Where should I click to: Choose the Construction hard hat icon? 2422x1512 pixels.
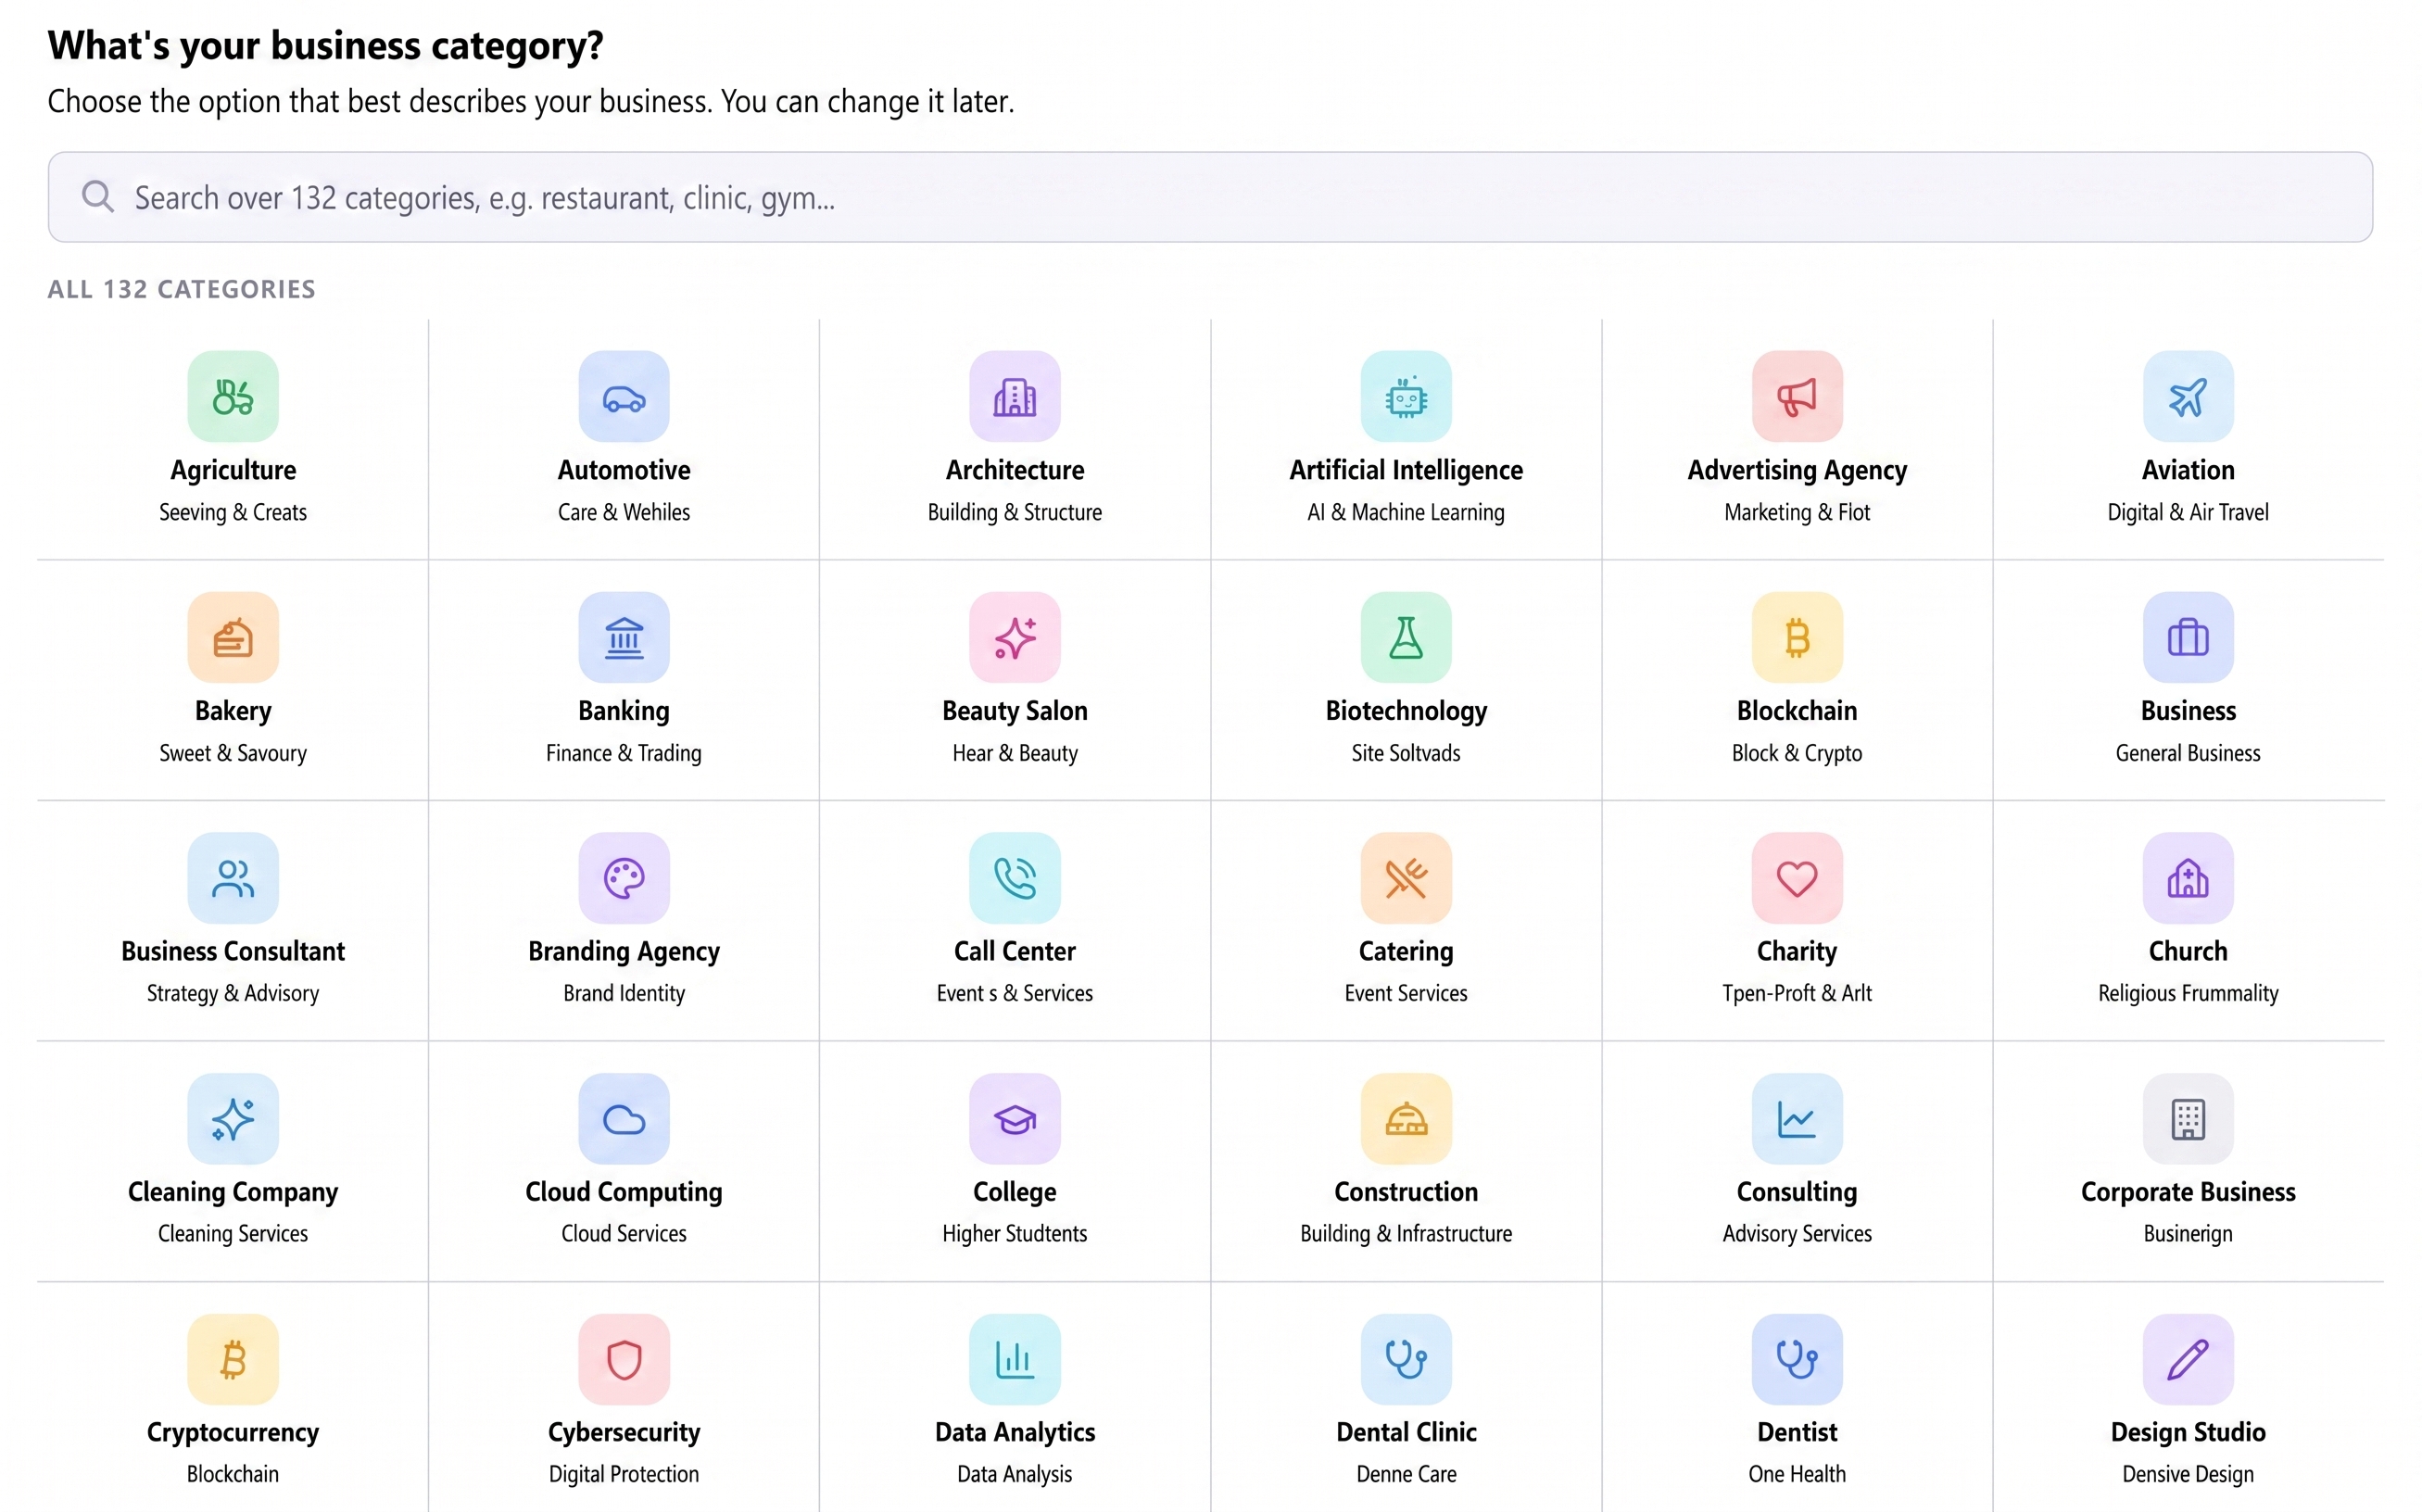coord(1406,1119)
